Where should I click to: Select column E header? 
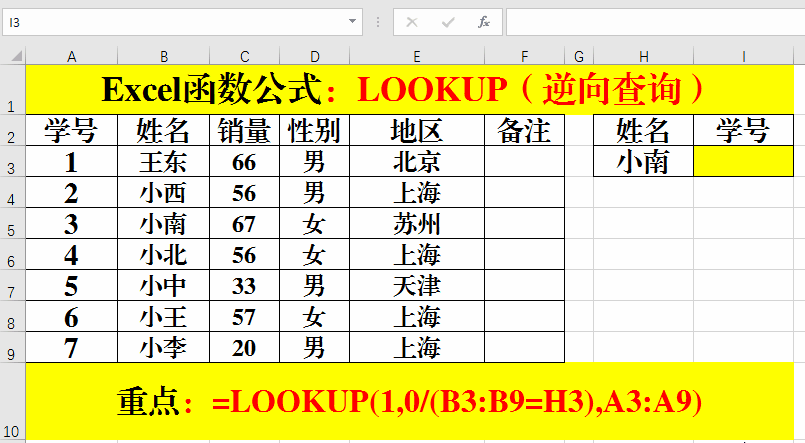(417, 56)
